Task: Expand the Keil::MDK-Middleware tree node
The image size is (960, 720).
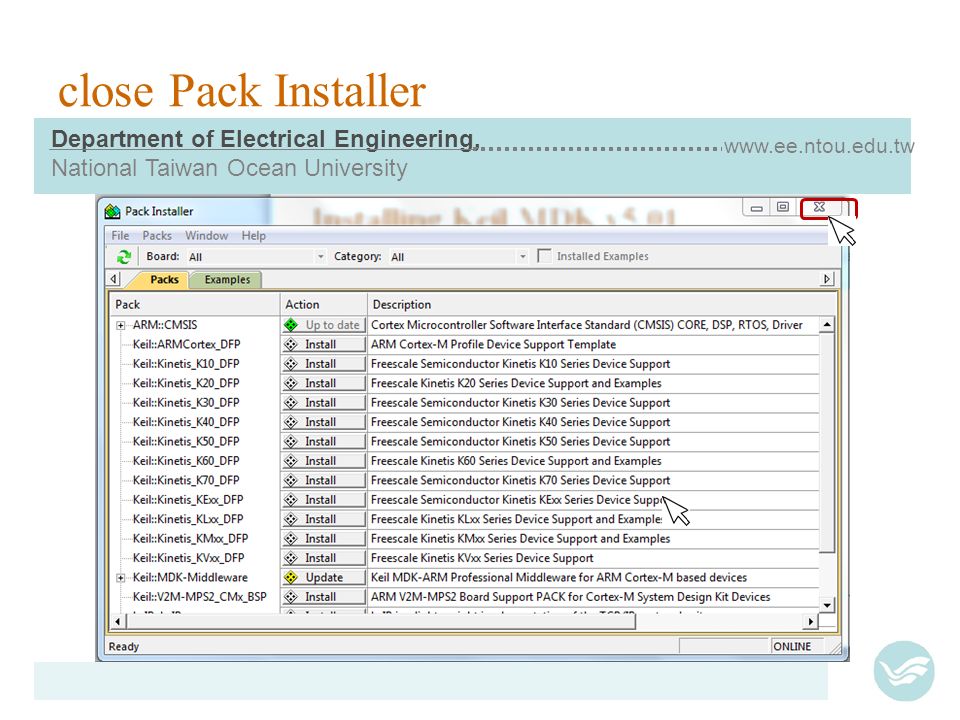Action: tap(121, 578)
